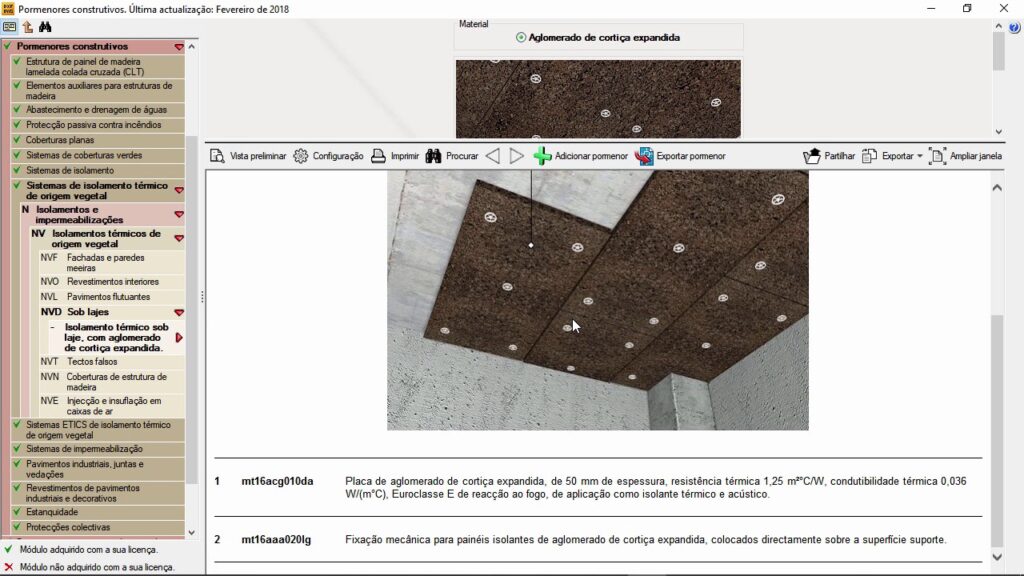Collapse Isolamentos e impermeabilizações node
The height and width of the screenshot is (576, 1024).
click(179, 214)
